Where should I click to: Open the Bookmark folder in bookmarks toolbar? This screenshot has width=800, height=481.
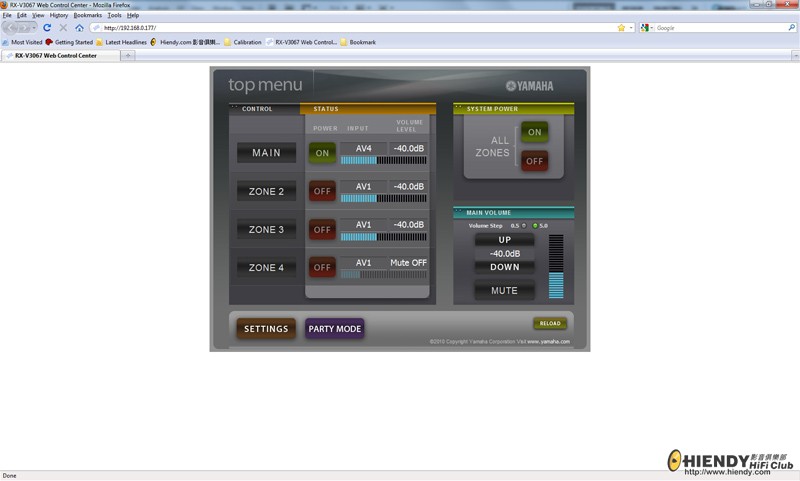358,42
